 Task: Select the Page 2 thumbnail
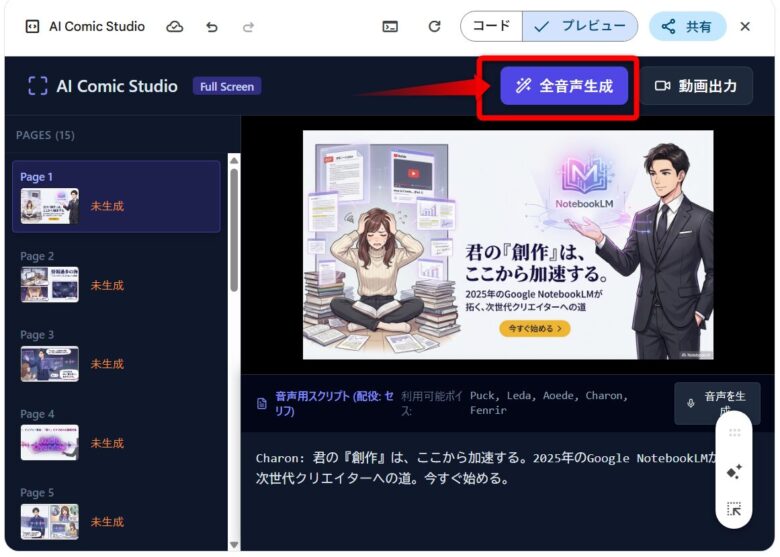[50, 284]
